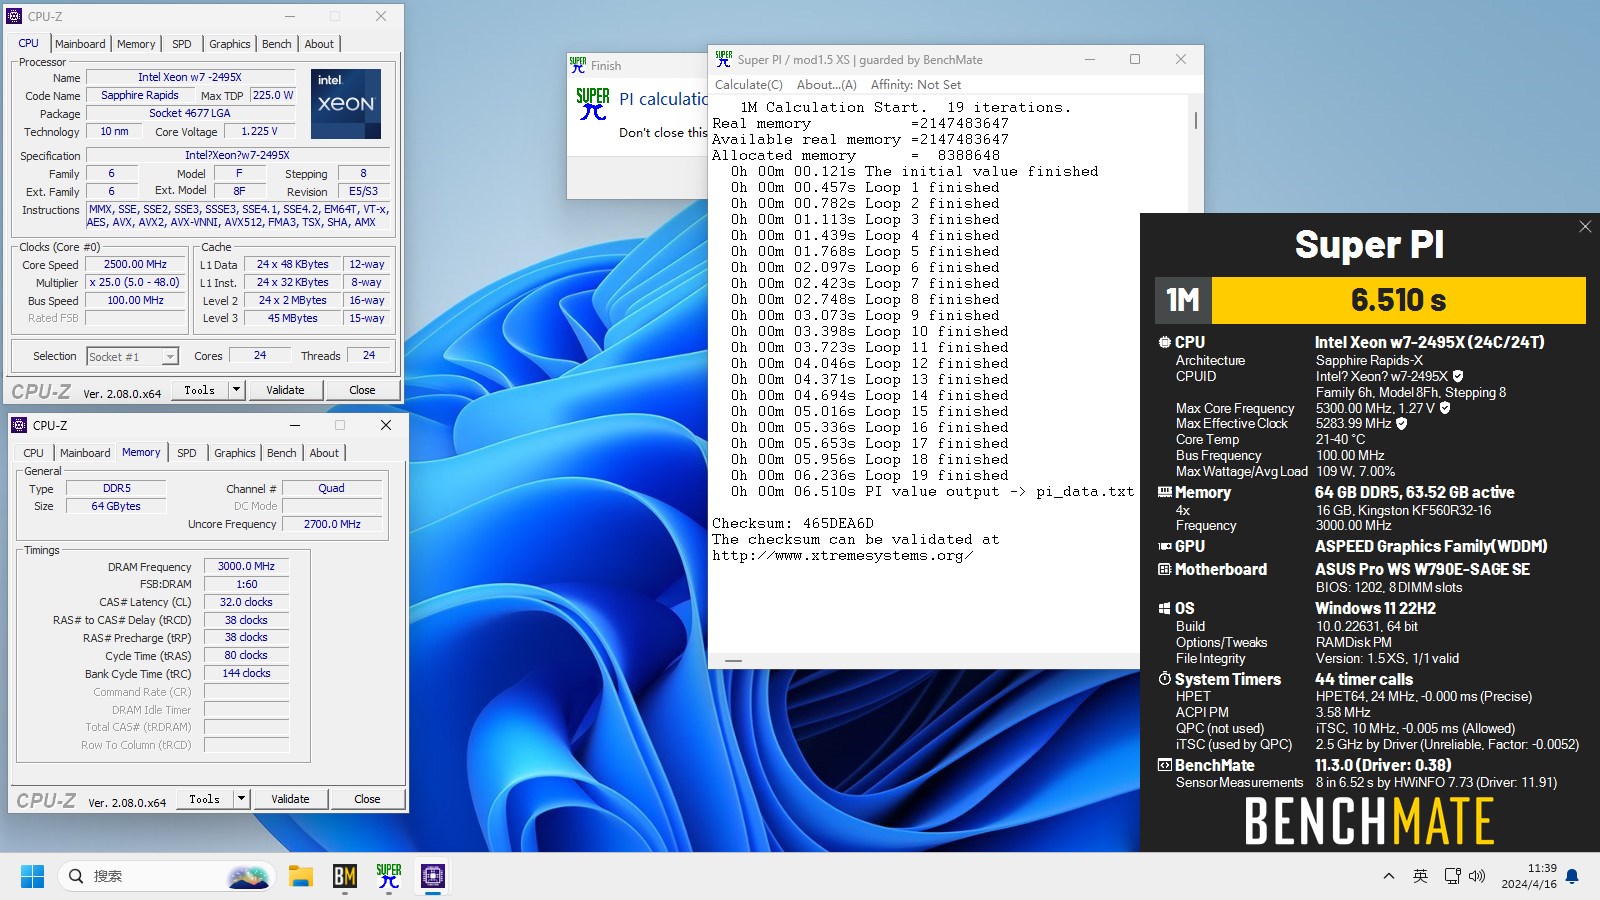This screenshot has height=900, width=1600.
Task: Open the About...(A) menu in Super PI
Action: (827, 85)
